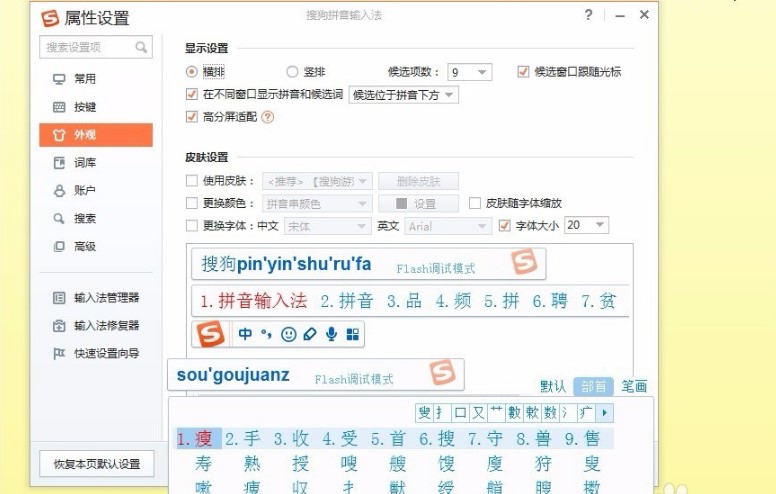The height and width of the screenshot is (494, 776).
Task: Filter by the 又 radical button
Action: (478, 412)
